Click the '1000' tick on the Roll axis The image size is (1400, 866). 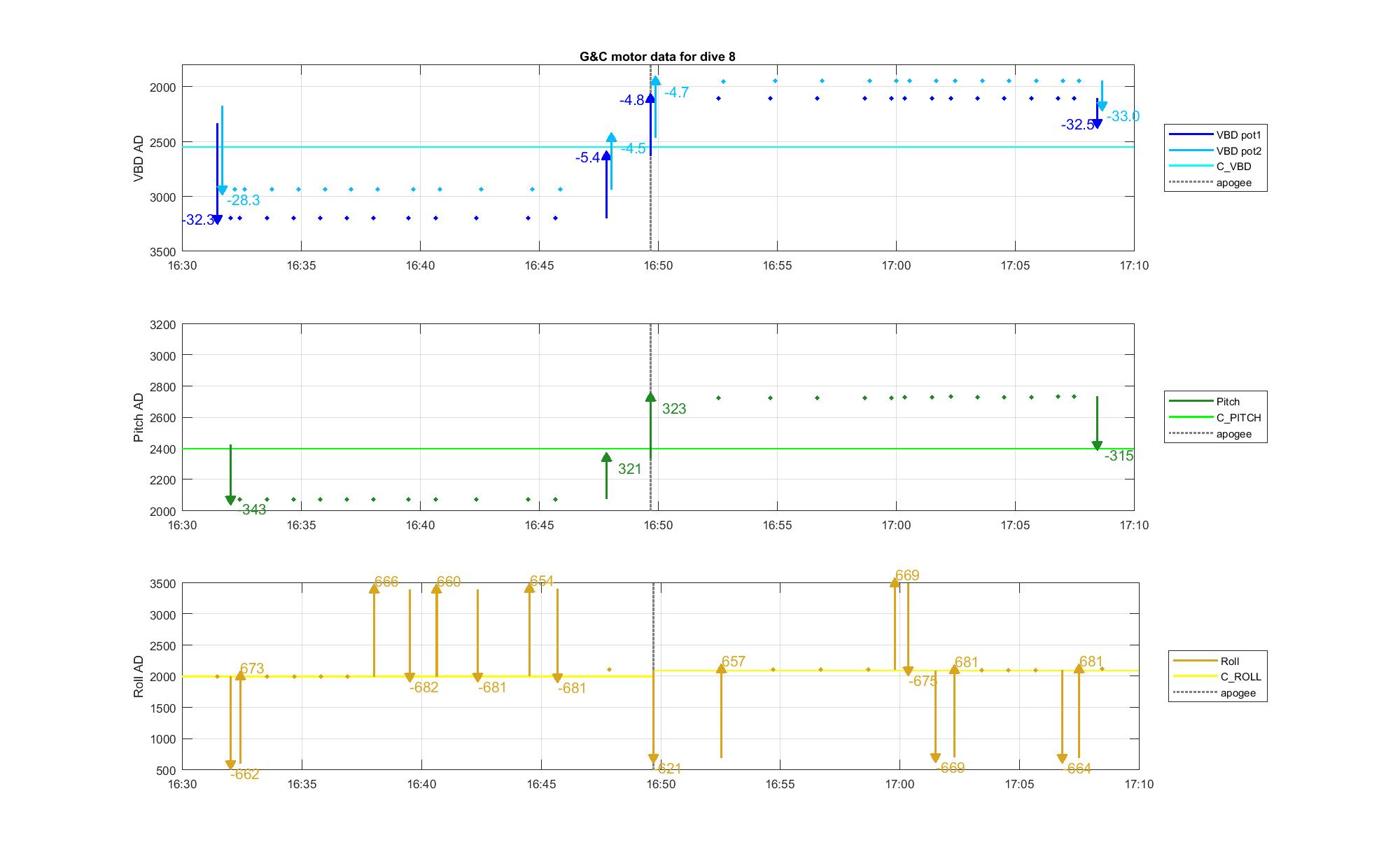162,739
